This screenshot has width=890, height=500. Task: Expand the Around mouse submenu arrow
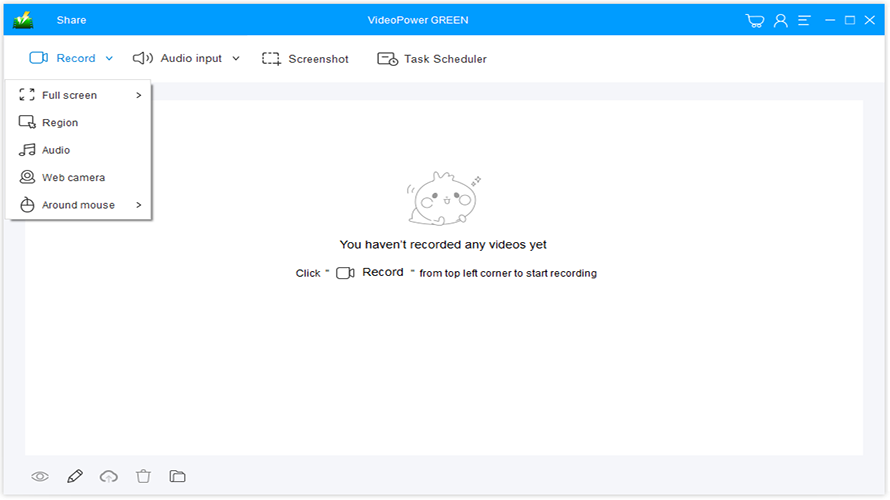click(138, 205)
